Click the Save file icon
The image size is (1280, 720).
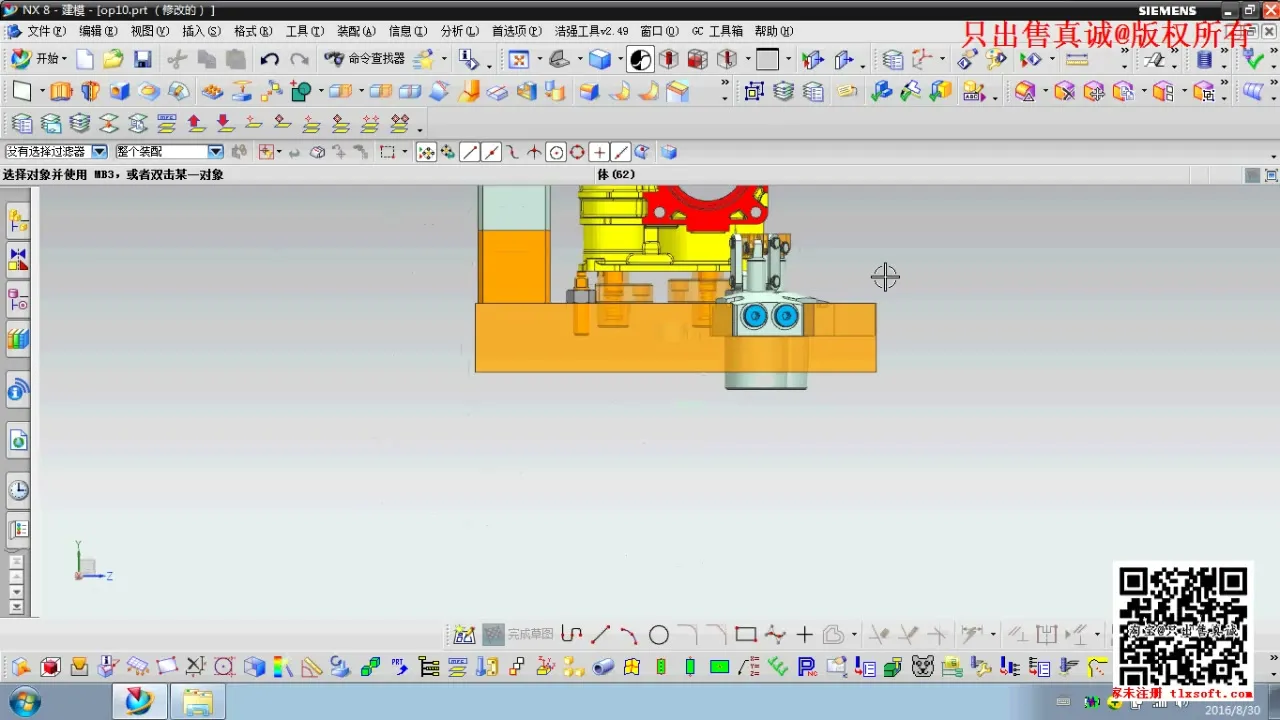[x=143, y=60]
